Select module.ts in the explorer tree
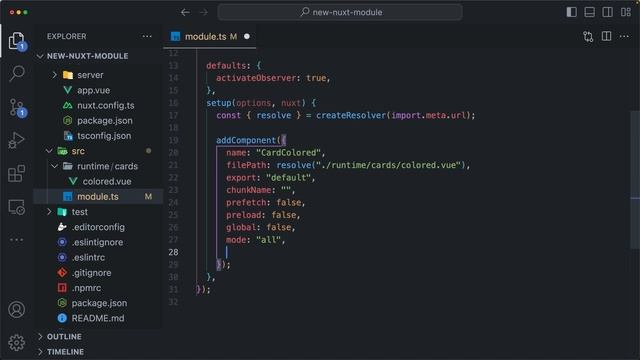Viewport: 640px width, 360px height. 98,197
